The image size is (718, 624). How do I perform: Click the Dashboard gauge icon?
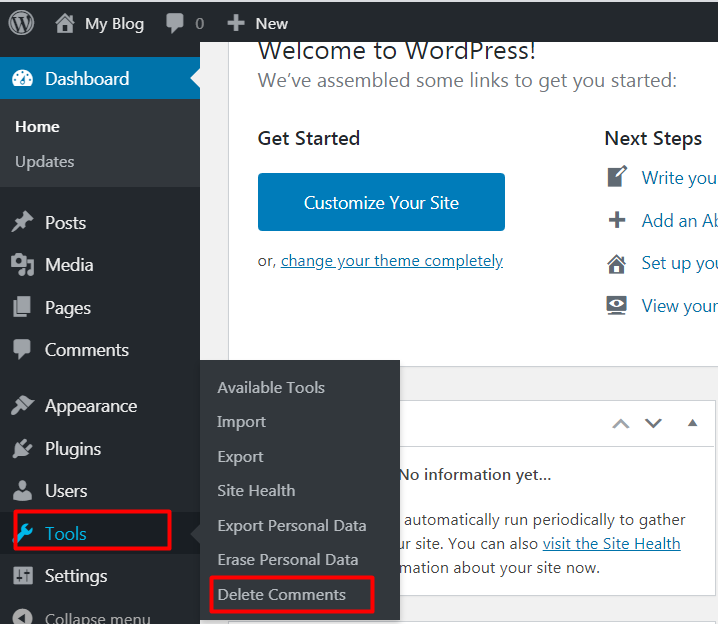(x=22, y=79)
